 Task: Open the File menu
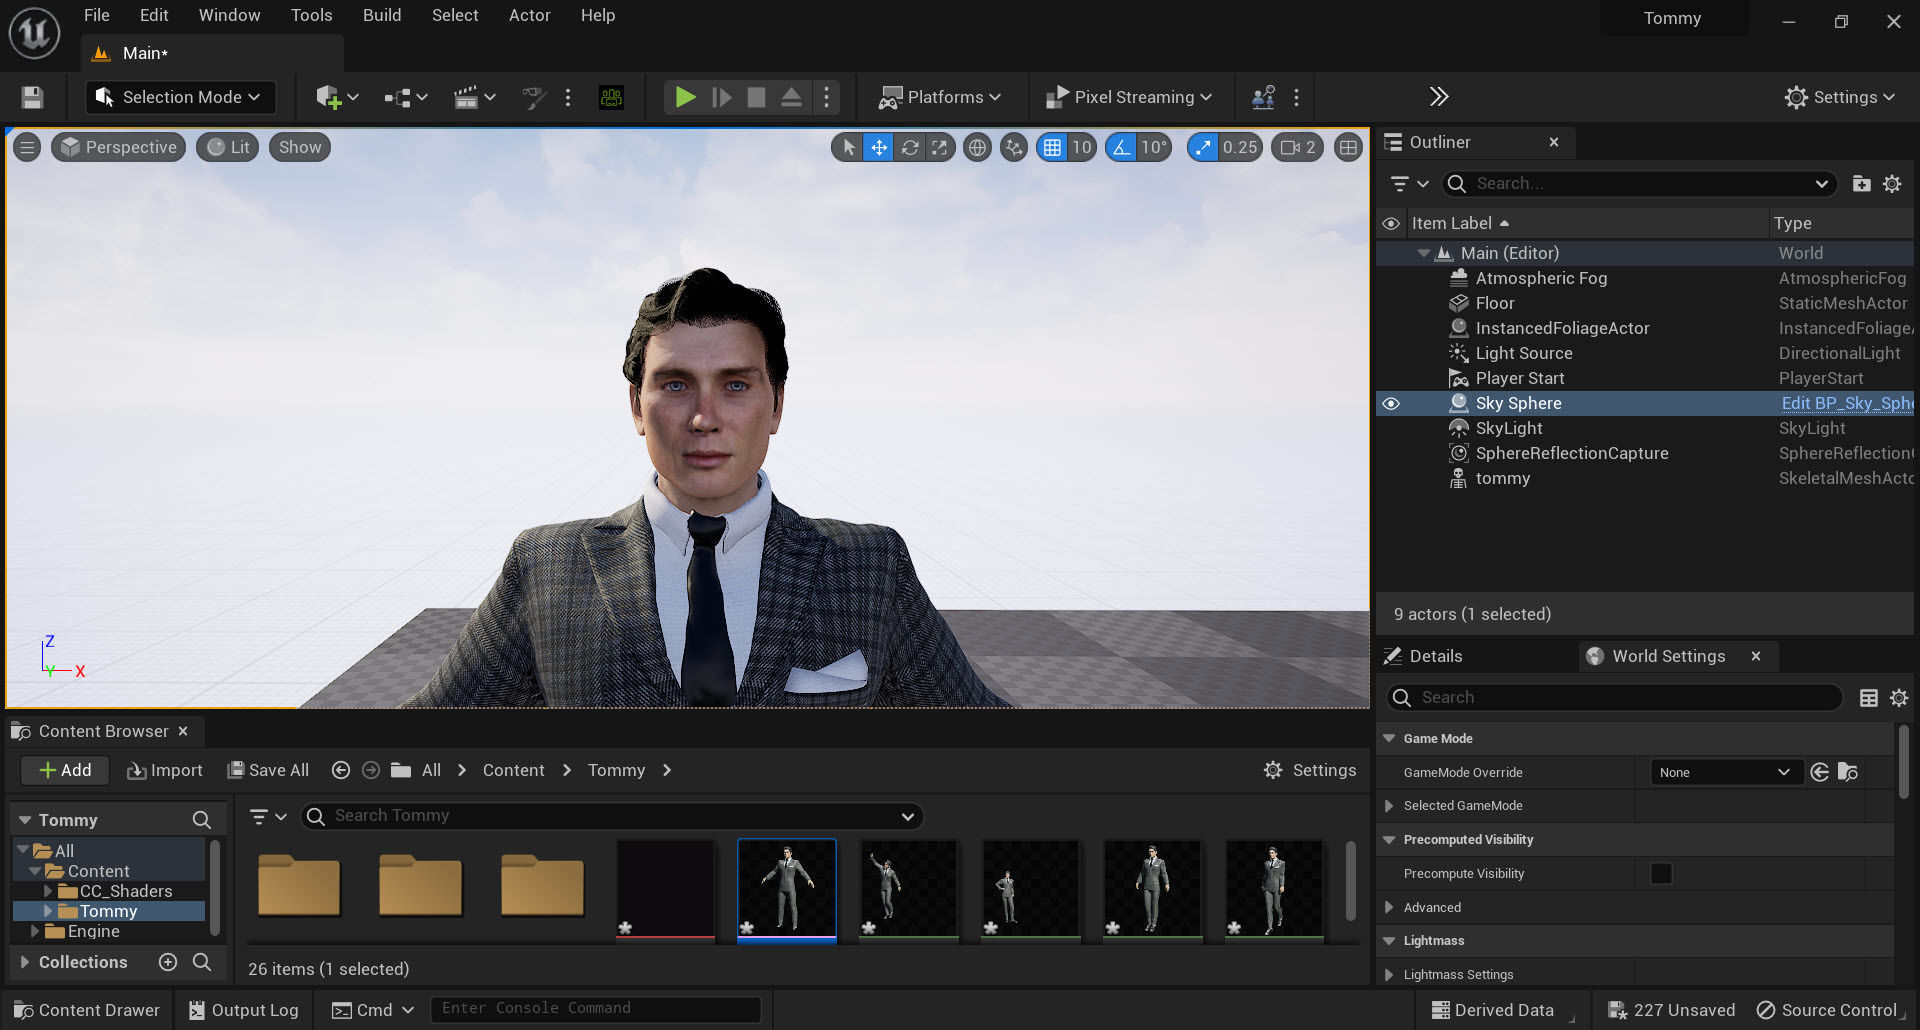coord(97,15)
